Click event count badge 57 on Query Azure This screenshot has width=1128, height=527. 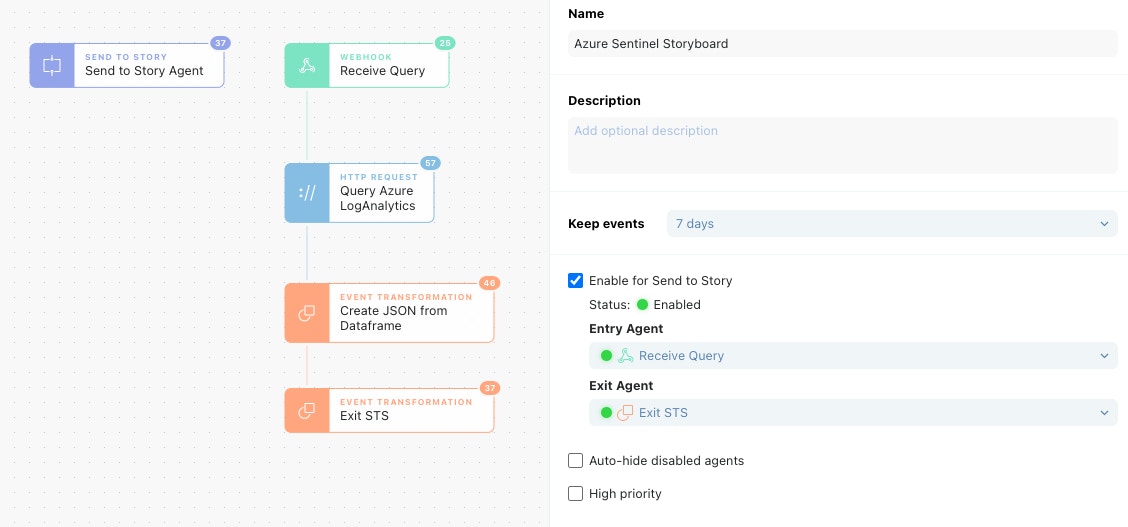tap(430, 163)
